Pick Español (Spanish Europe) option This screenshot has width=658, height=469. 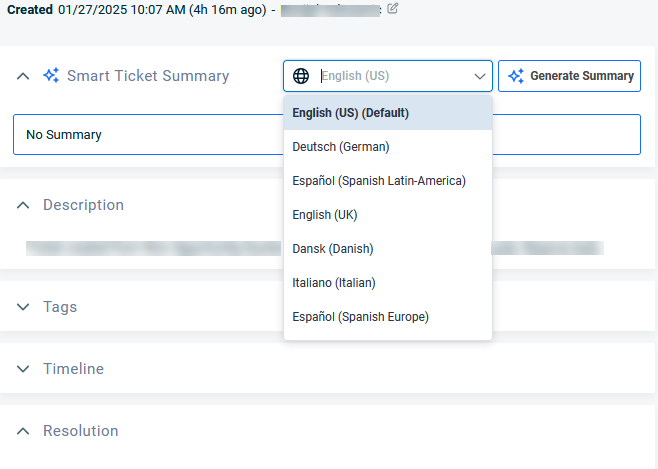[x=360, y=317]
